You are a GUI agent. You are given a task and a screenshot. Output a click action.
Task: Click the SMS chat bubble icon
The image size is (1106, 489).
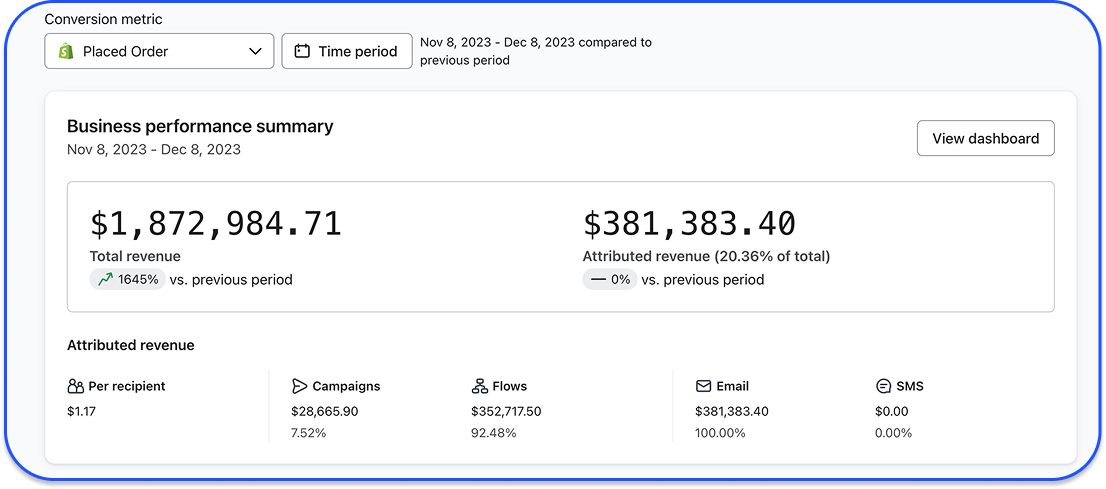pos(883,386)
